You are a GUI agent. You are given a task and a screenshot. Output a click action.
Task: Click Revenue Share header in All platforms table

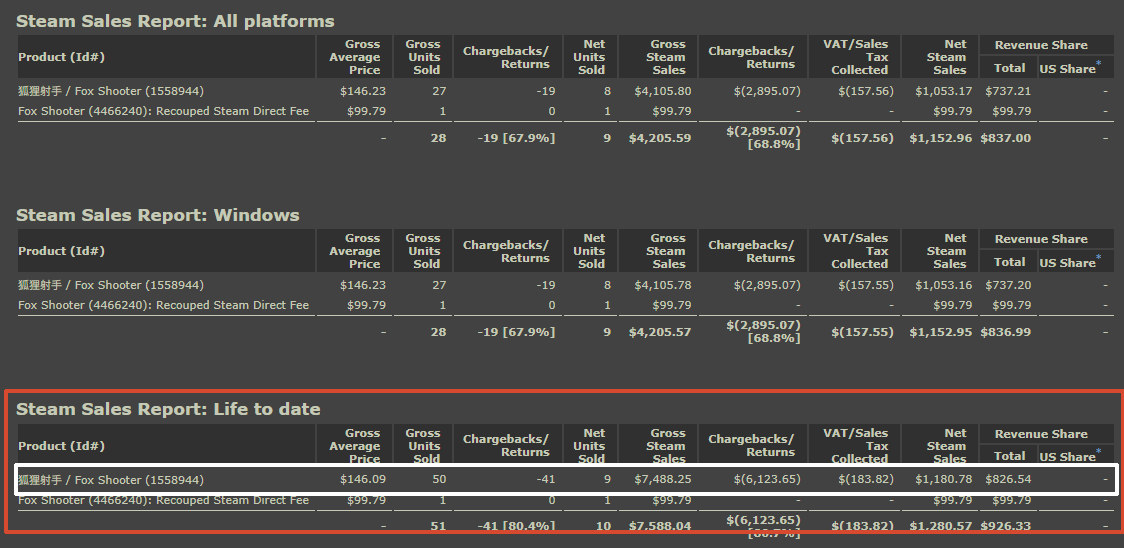pyautogui.click(x=1041, y=45)
